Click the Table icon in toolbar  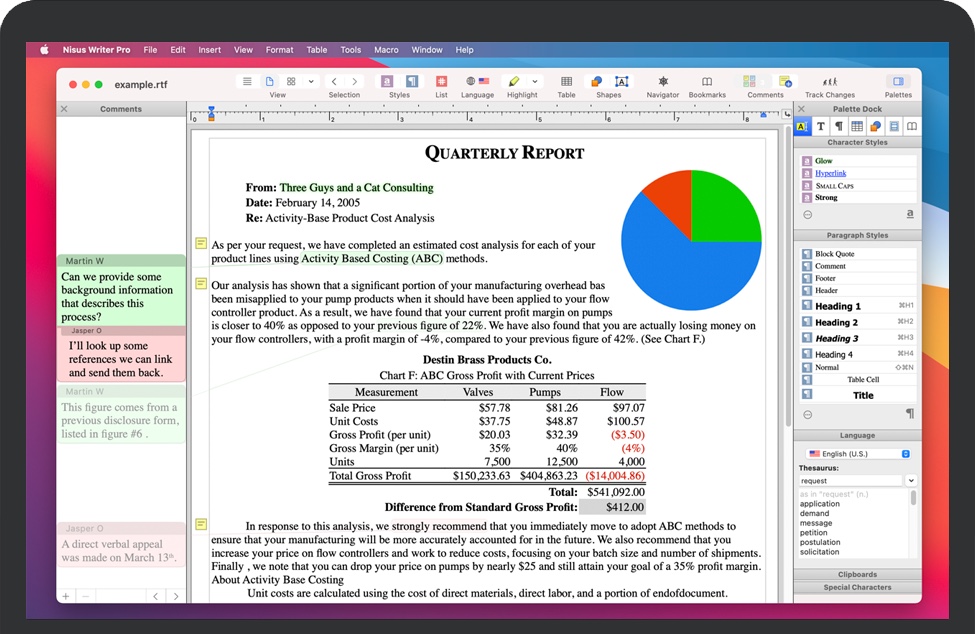coord(566,81)
